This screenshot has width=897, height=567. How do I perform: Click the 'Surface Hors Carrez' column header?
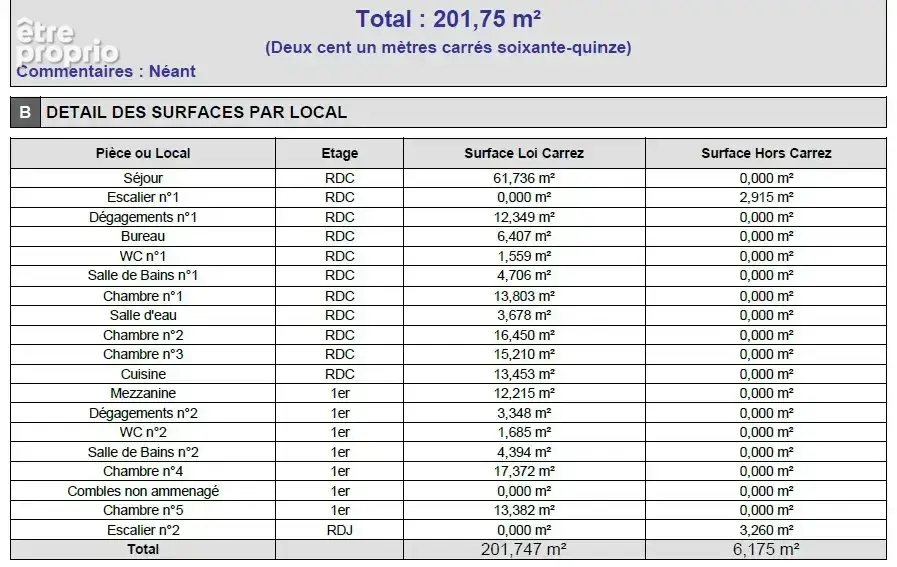(766, 153)
